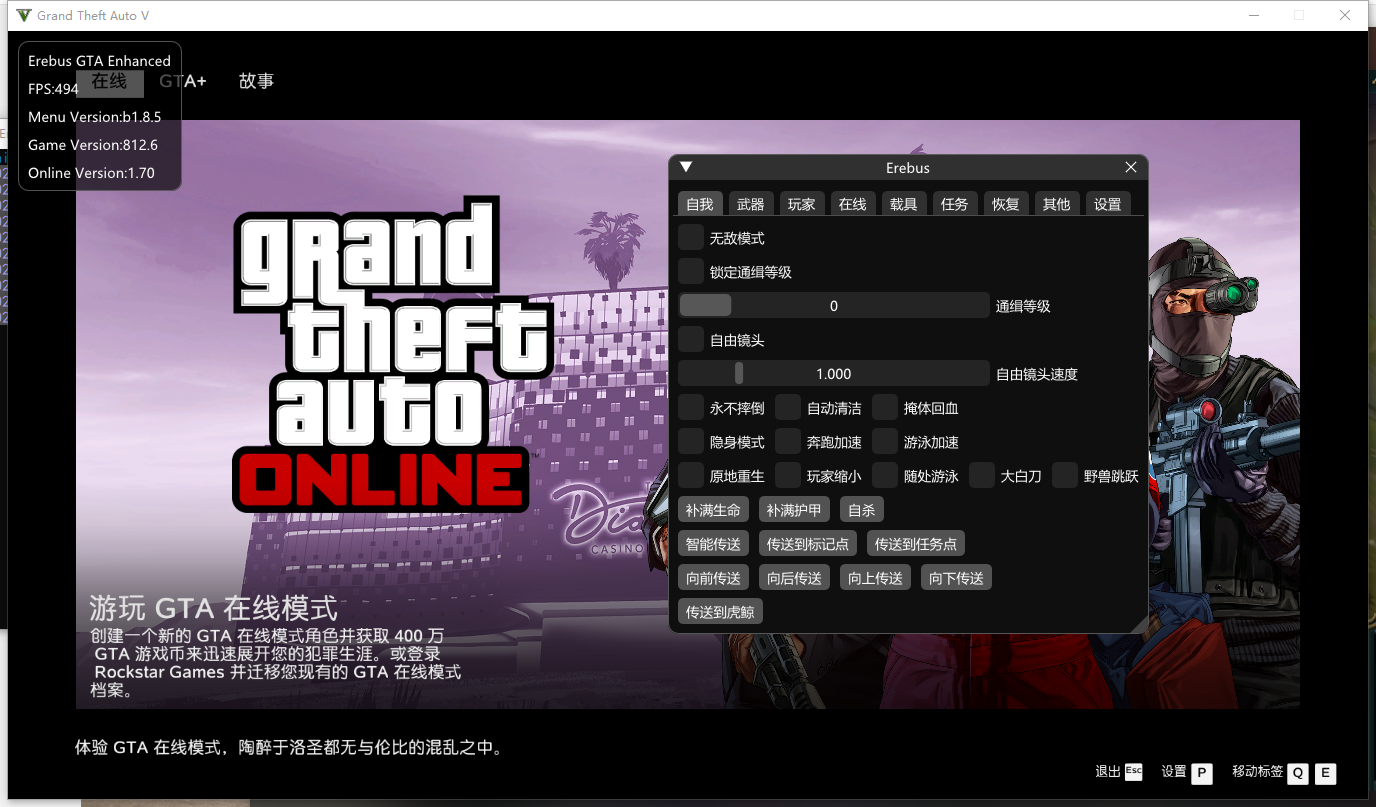Screen dimensions: 1376x807
Task: Go to the 任务 tab
Action: tap(954, 203)
